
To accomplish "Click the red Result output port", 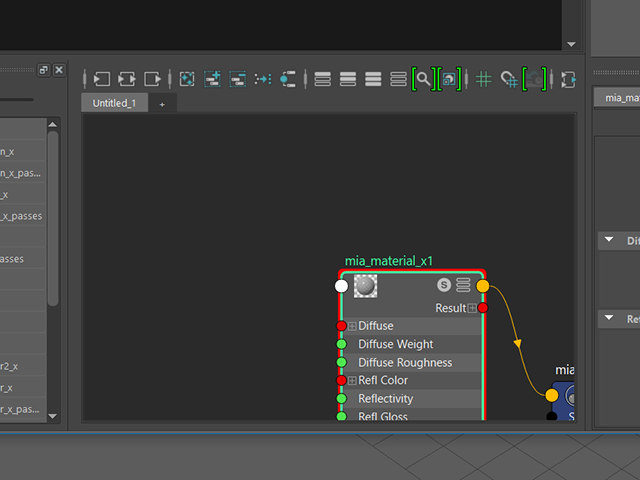I will click(x=483, y=308).
